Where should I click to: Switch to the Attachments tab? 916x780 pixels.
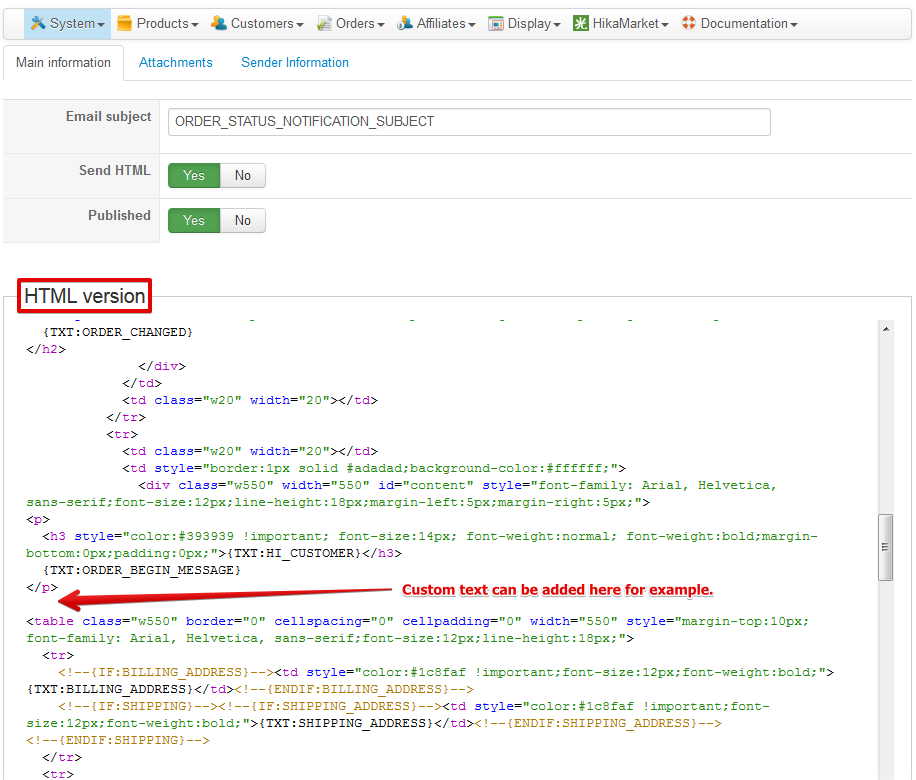pos(176,62)
